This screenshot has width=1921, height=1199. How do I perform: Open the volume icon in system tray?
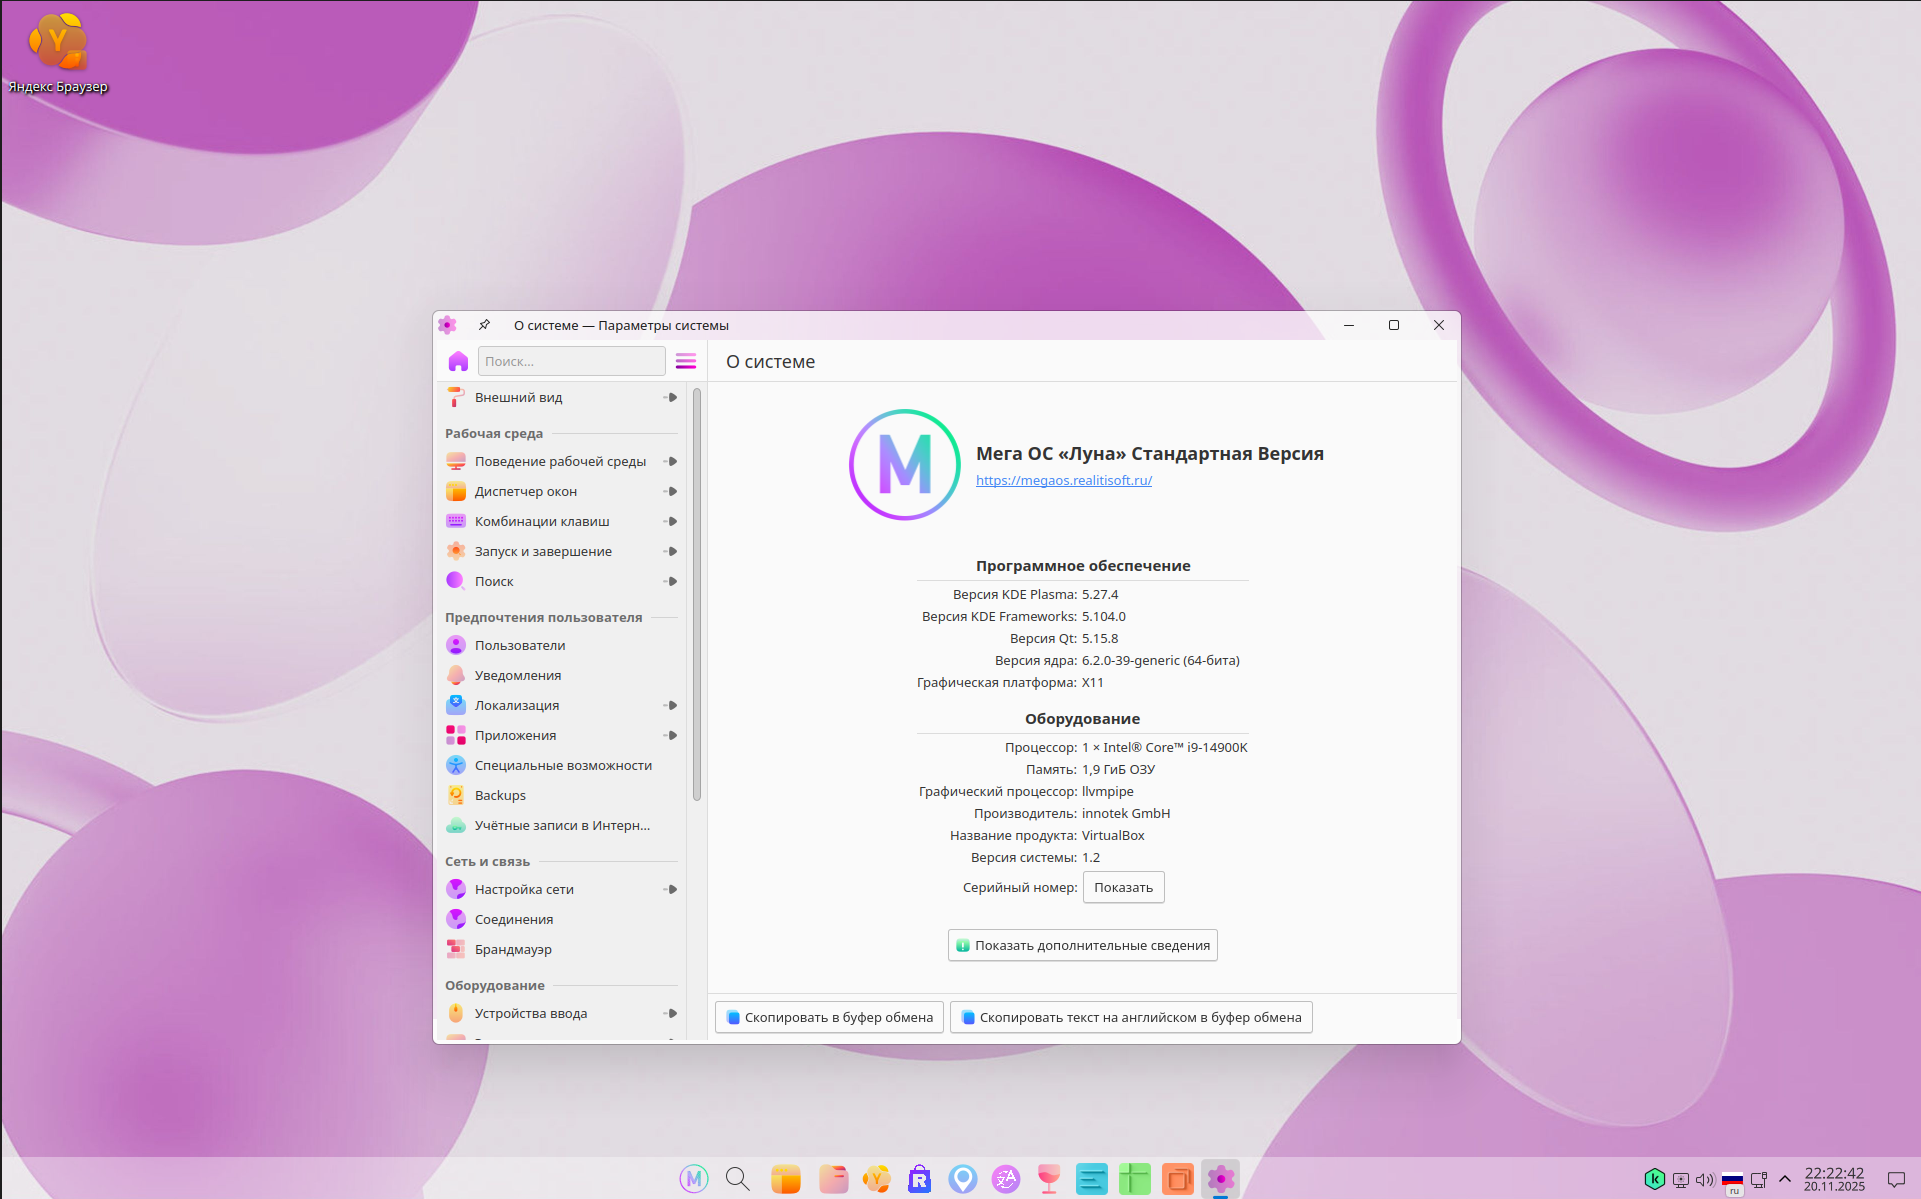pyautogui.click(x=1705, y=1180)
